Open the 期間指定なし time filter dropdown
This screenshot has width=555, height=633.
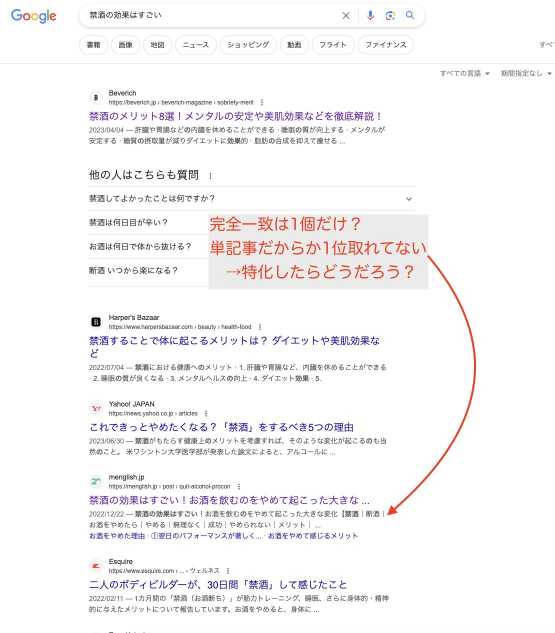[526, 73]
